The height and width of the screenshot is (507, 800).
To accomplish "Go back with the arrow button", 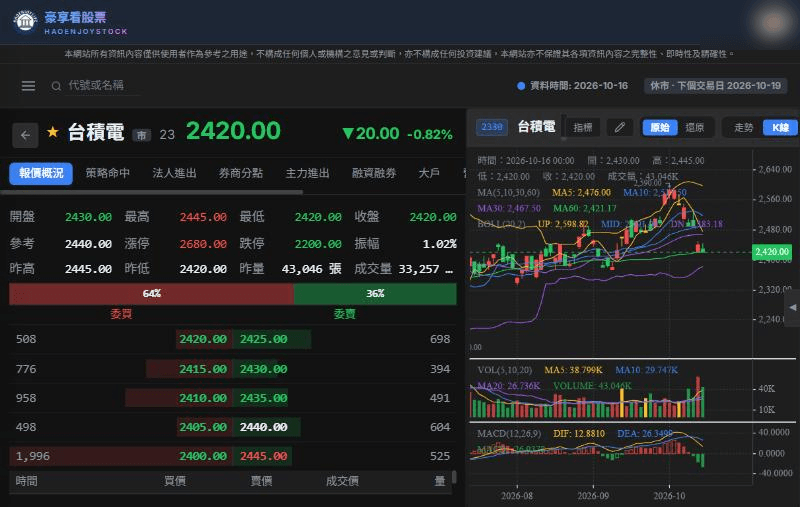I will pos(25,135).
